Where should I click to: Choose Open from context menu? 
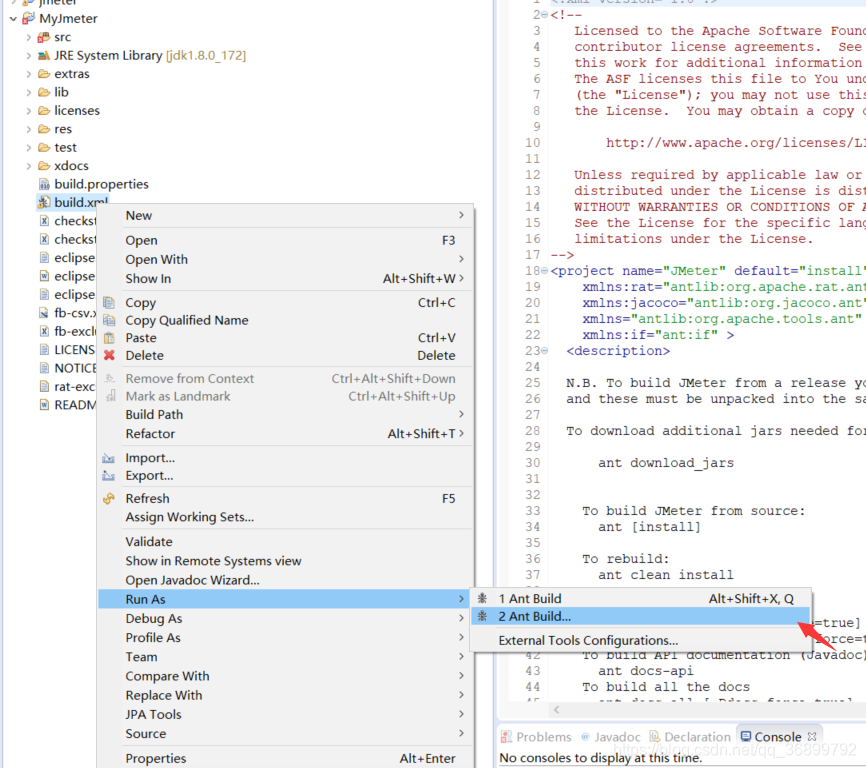coord(286,240)
